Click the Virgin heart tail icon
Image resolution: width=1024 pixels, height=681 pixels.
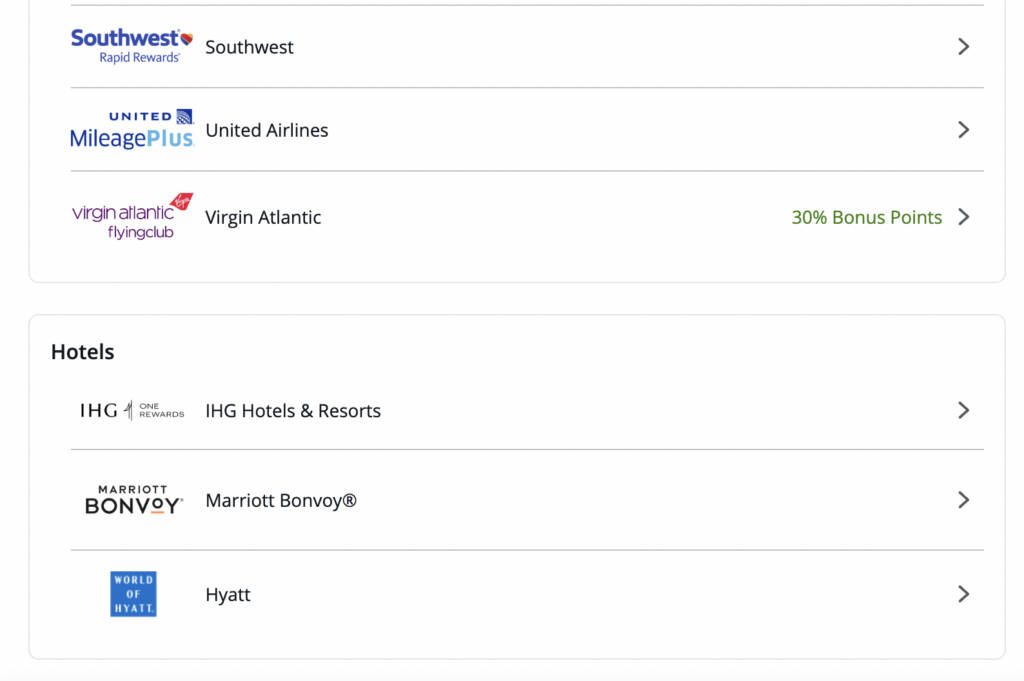pos(183,200)
